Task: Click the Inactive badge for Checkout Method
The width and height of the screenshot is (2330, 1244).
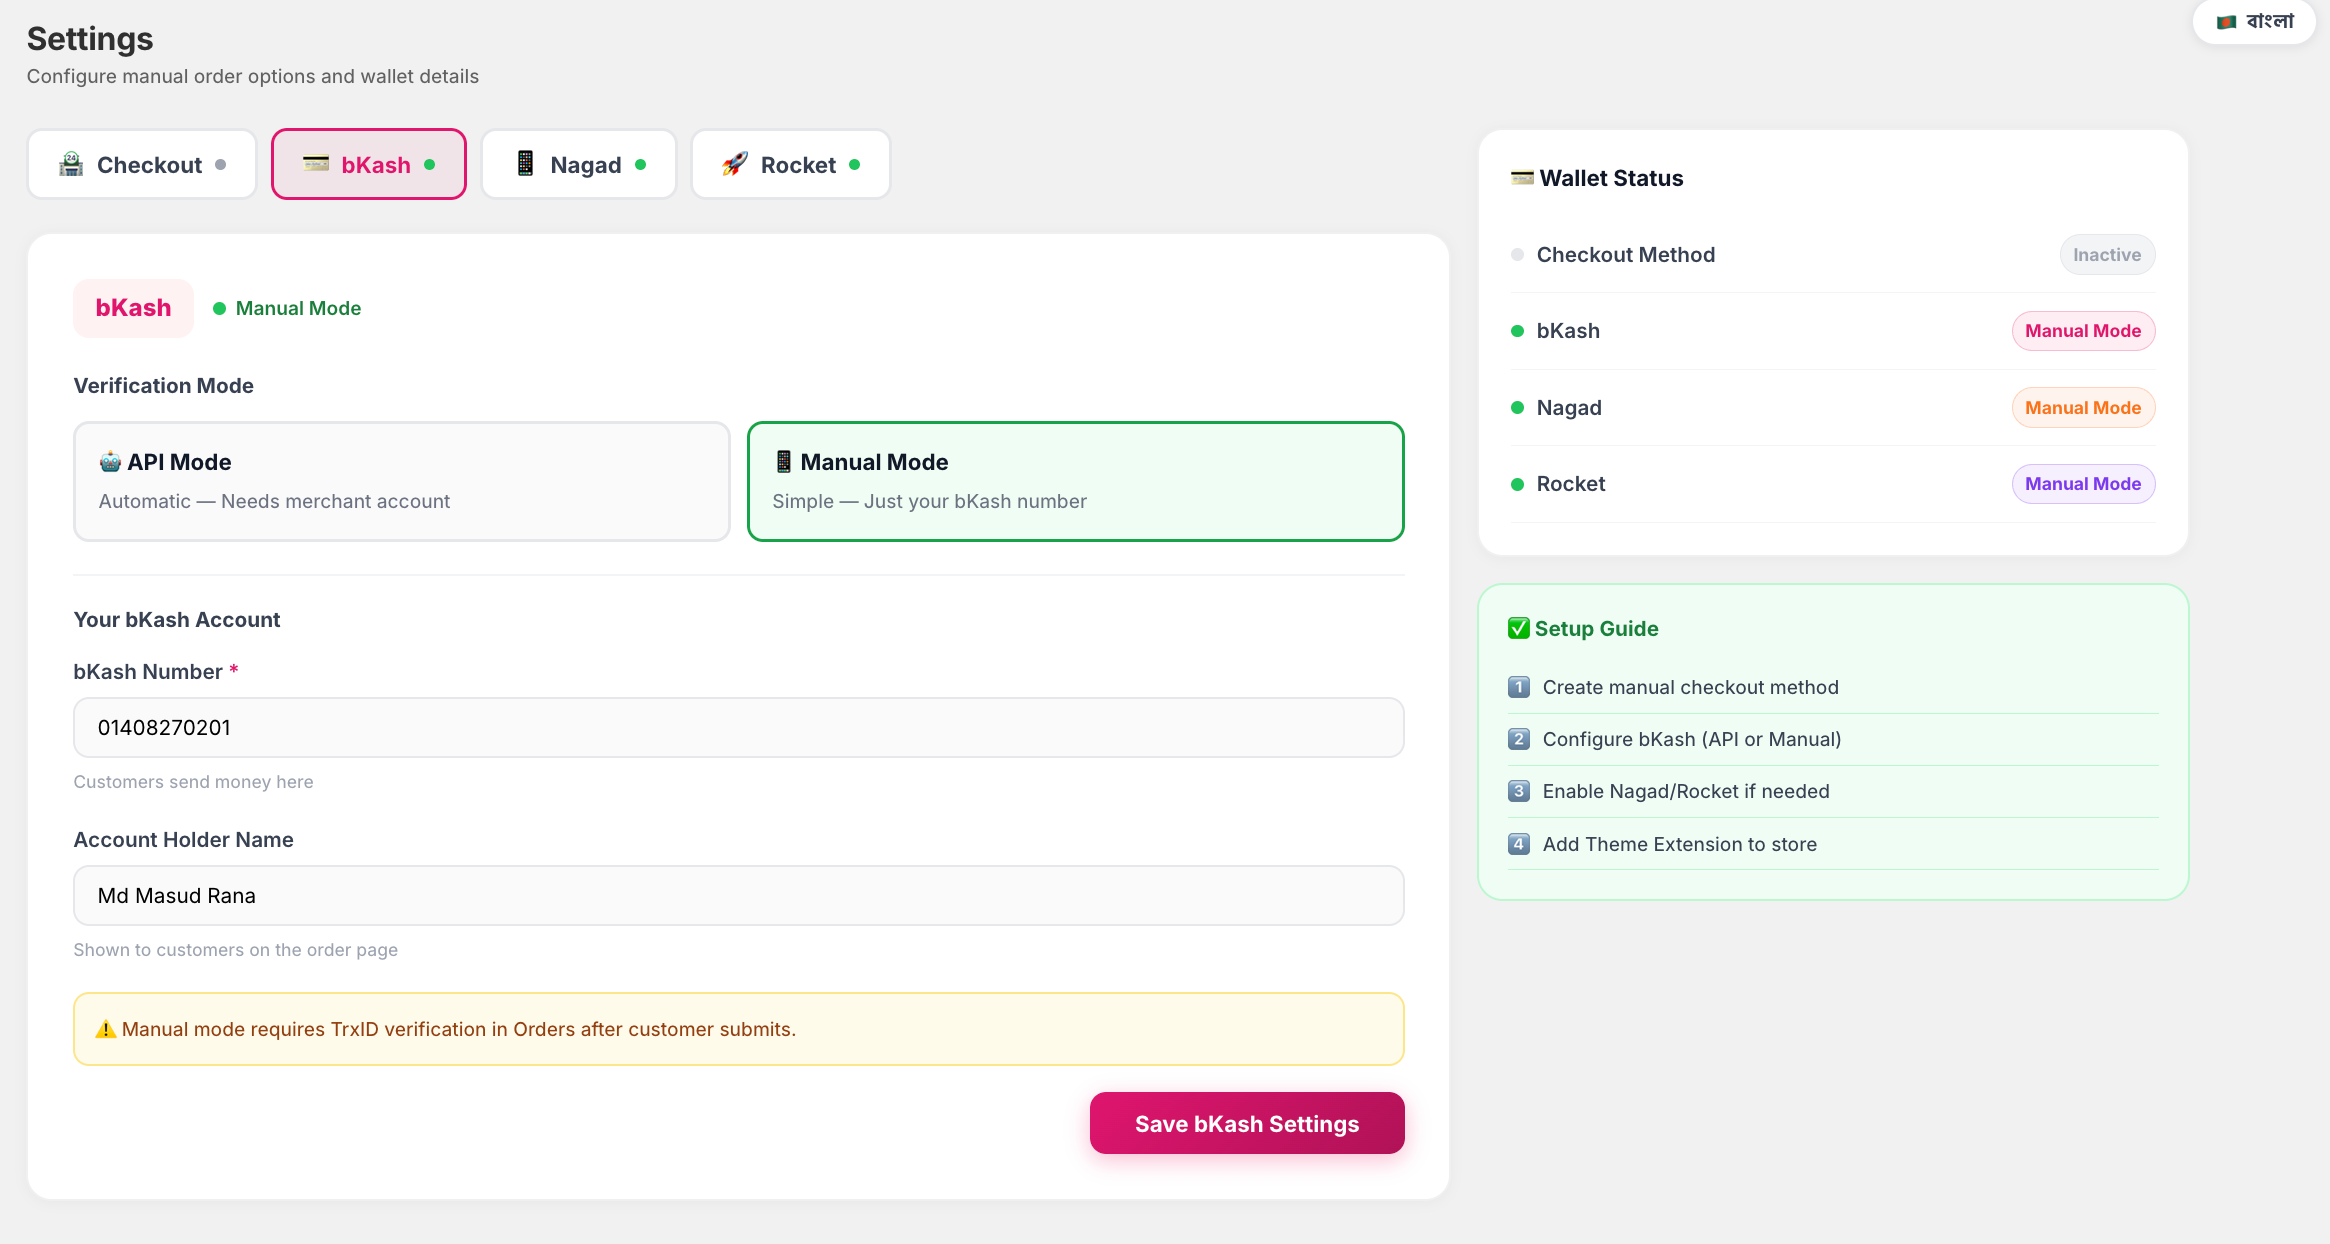Action: click(2107, 255)
